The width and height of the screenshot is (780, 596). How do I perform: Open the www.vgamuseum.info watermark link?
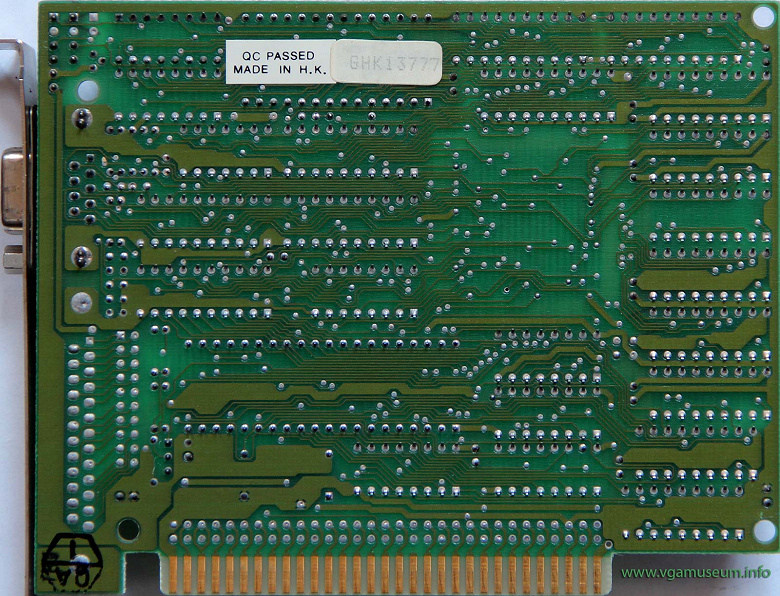point(696,572)
